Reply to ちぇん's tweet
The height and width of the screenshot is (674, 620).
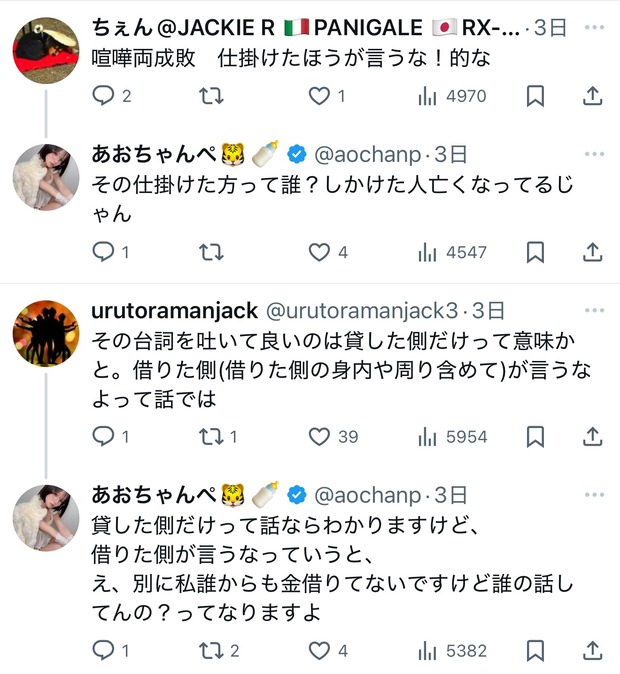(x=104, y=96)
